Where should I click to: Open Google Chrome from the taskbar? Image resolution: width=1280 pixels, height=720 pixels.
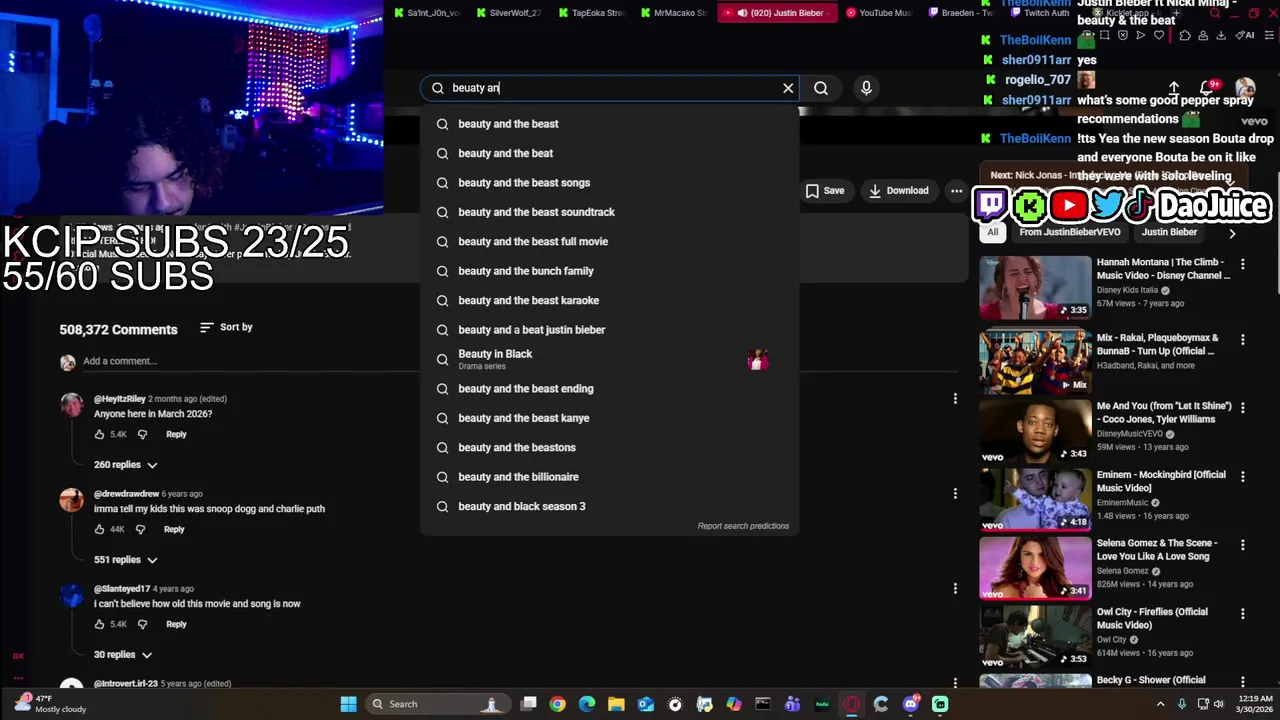point(557,704)
